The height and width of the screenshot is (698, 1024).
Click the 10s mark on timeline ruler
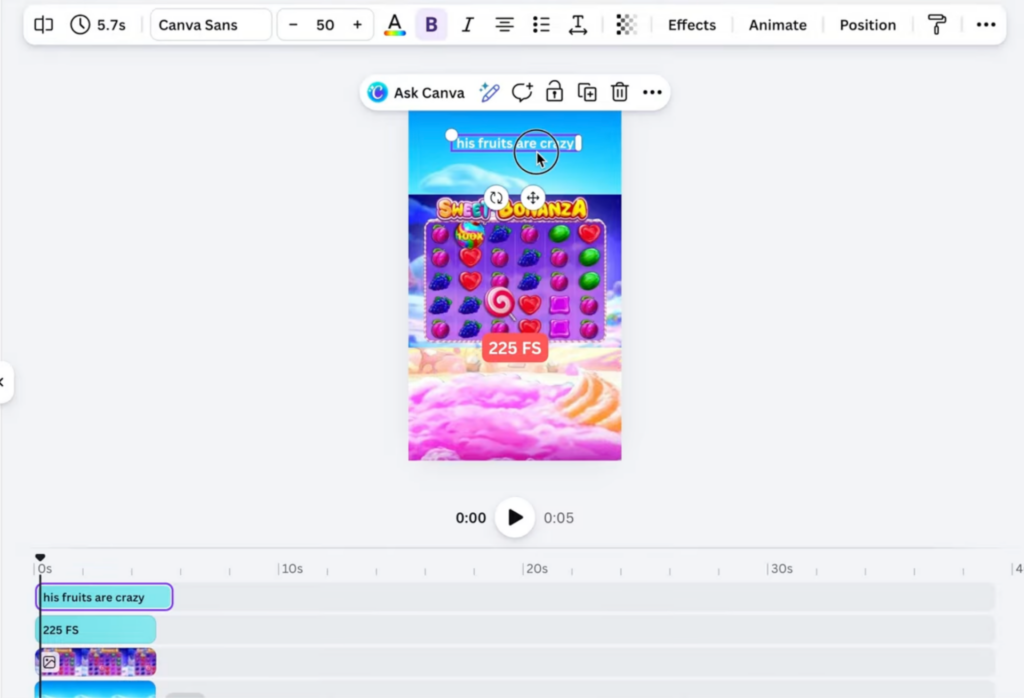click(291, 569)
